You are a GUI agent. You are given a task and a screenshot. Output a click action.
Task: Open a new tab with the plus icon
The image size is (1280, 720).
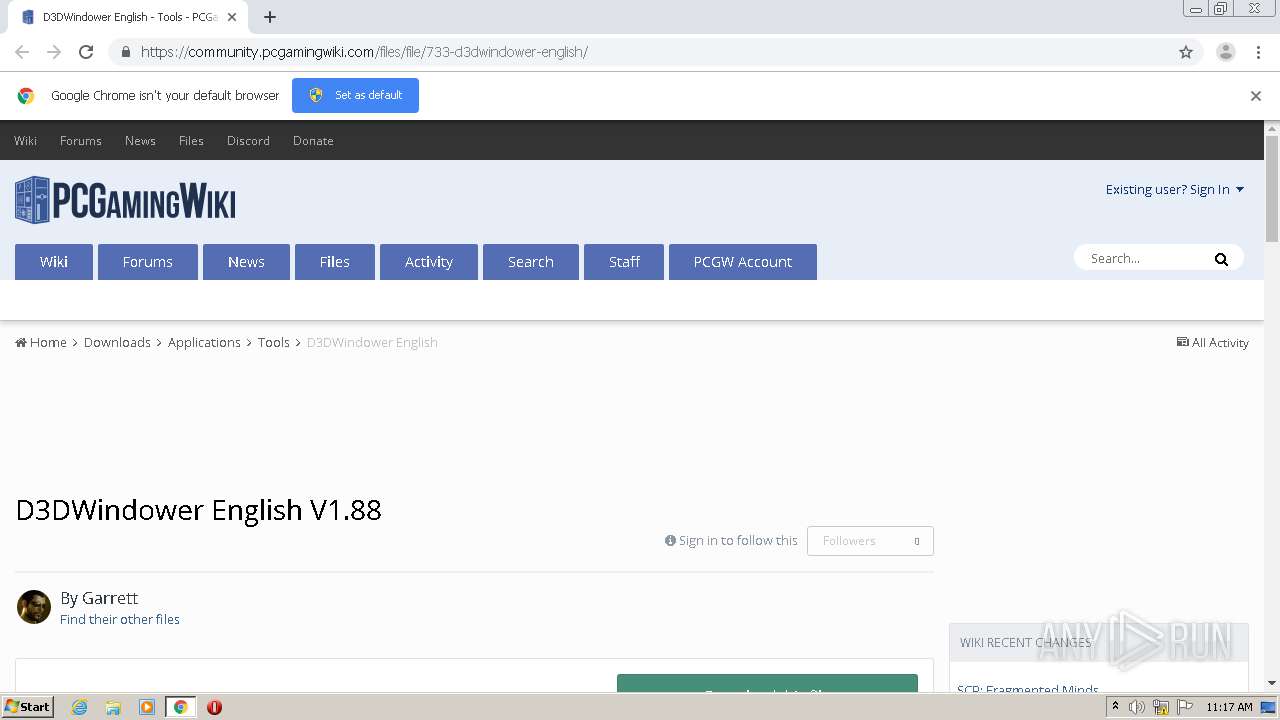point(270,17)
